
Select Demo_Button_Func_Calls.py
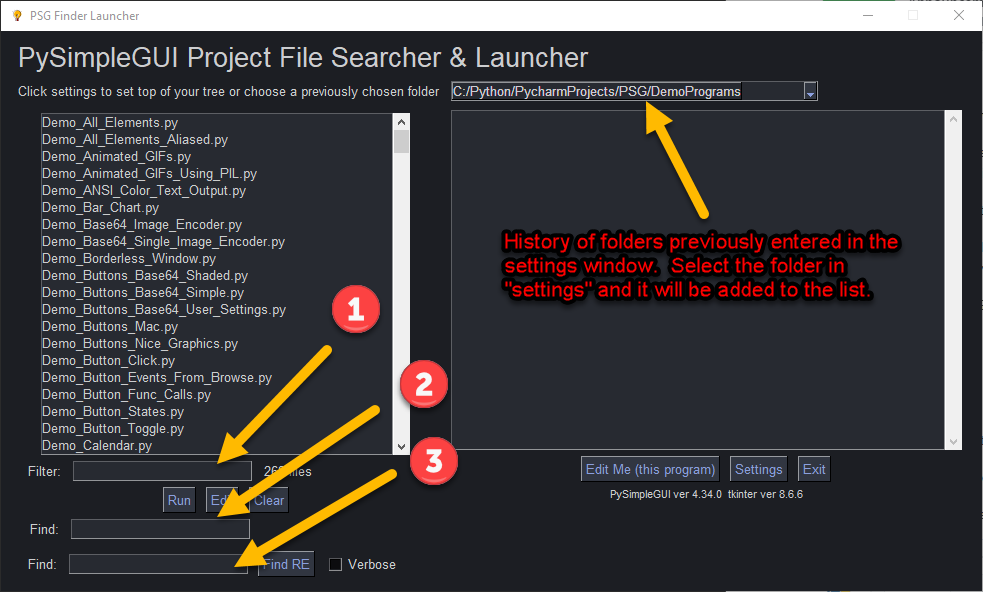pos(126,393)
